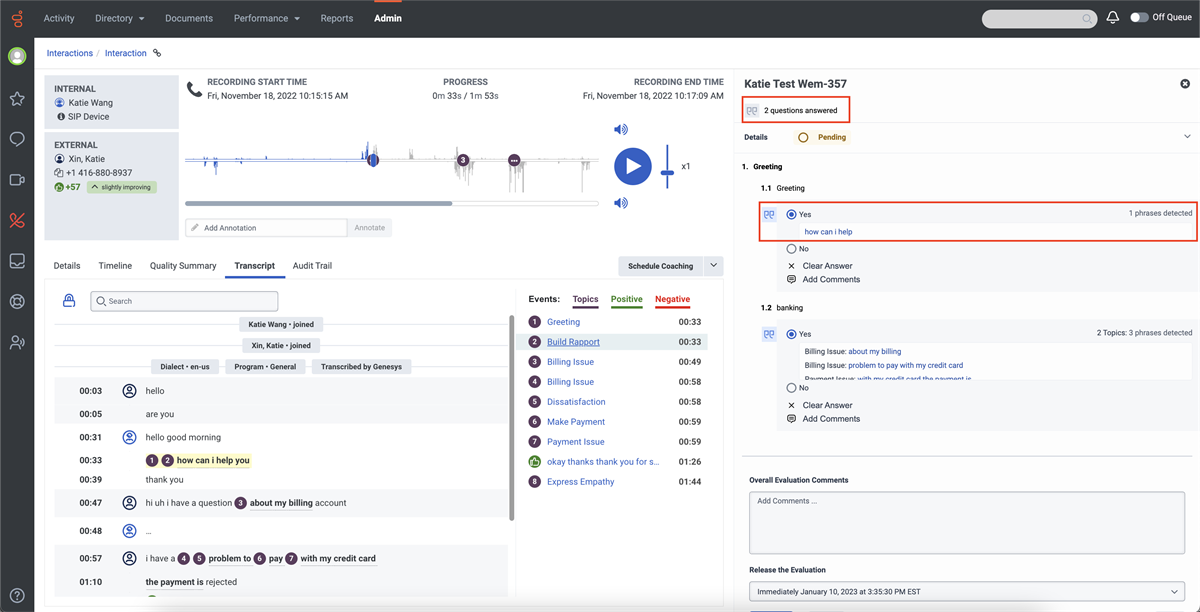Image resolution: width=1200 pixels, height=612 pixels.
Task: Open notifications via the bell icon
Action: tap(1112, 17)
